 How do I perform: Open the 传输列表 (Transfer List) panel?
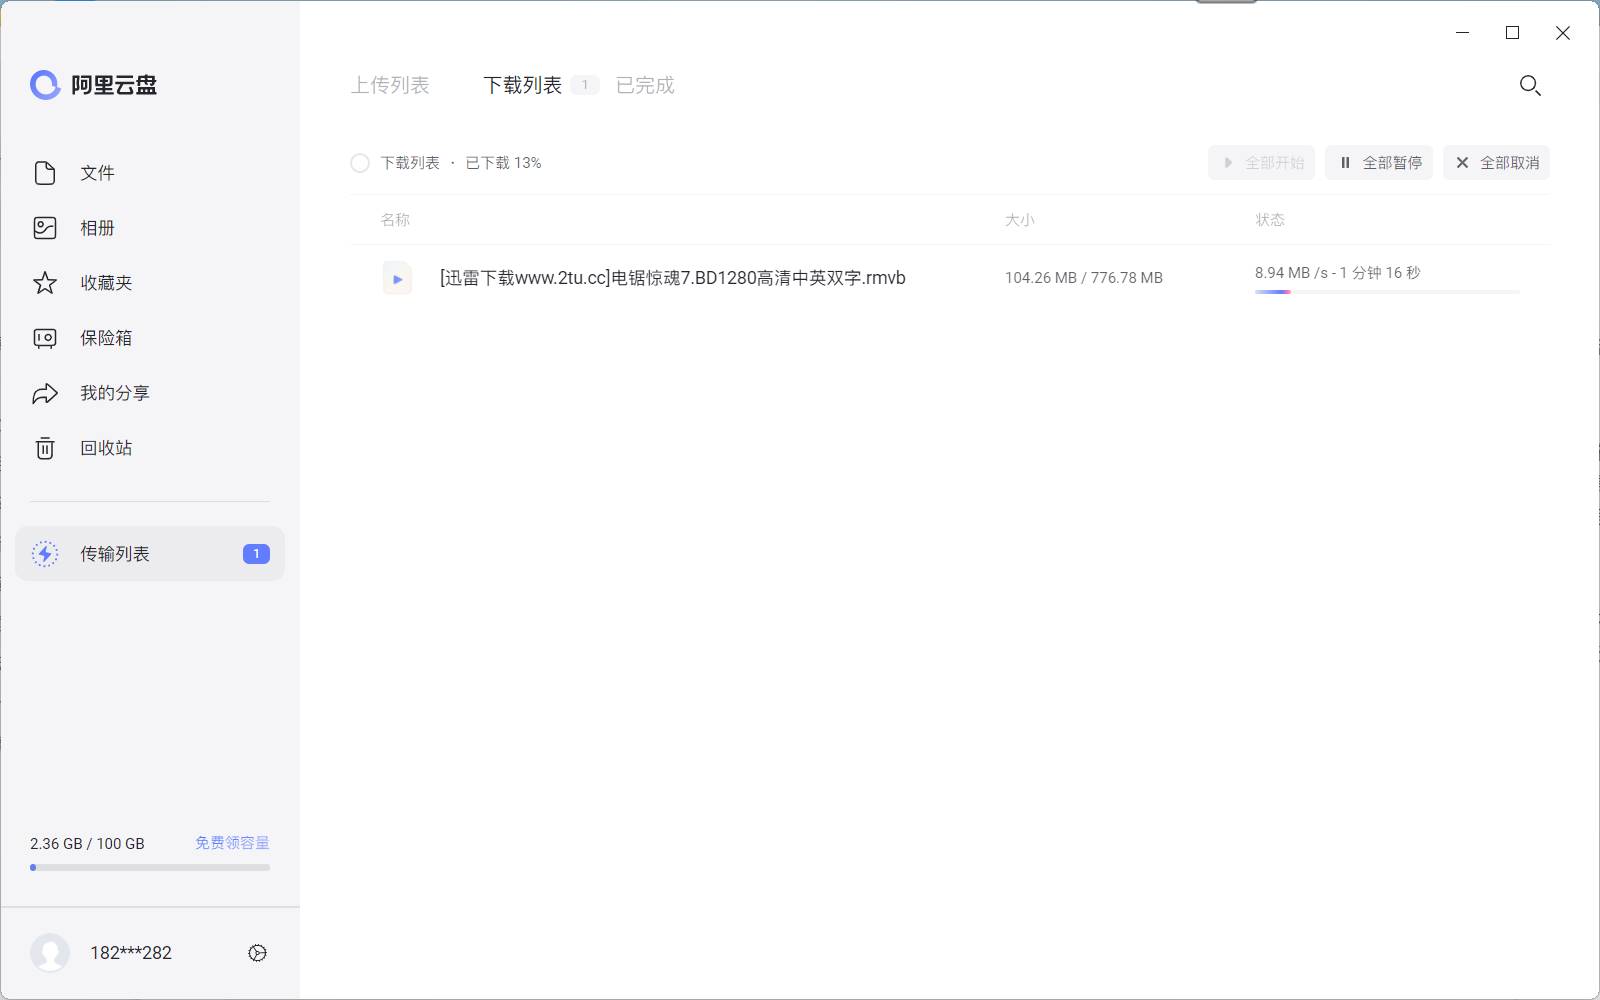113,553
